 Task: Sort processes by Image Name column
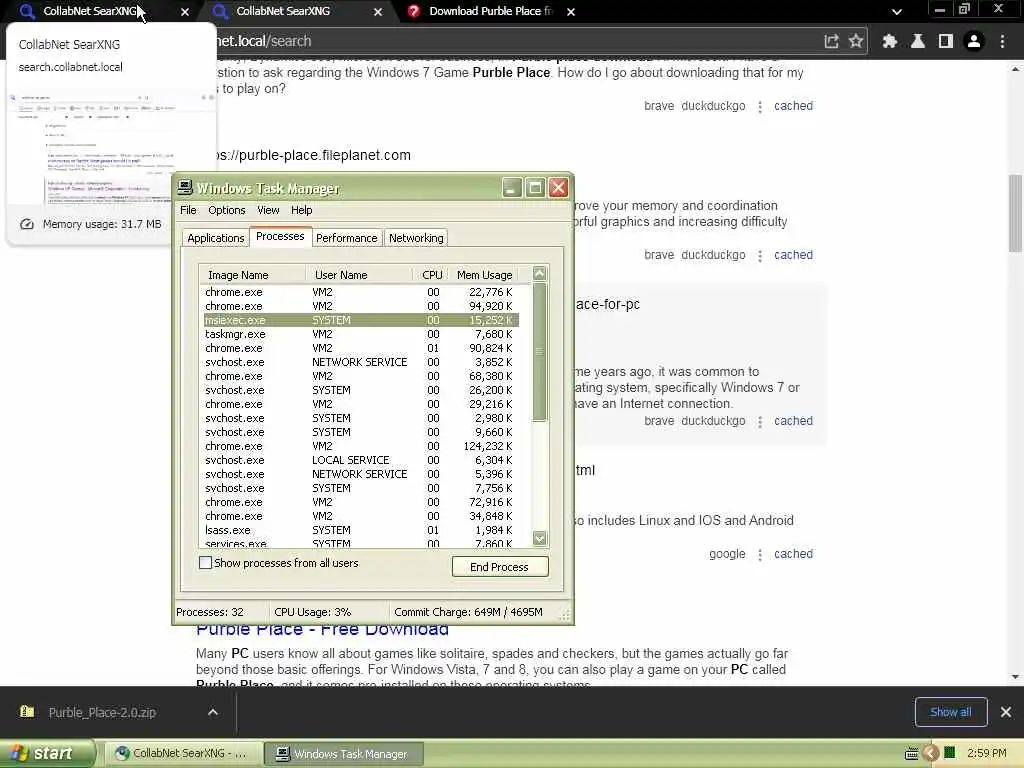[x=253, y=275]
